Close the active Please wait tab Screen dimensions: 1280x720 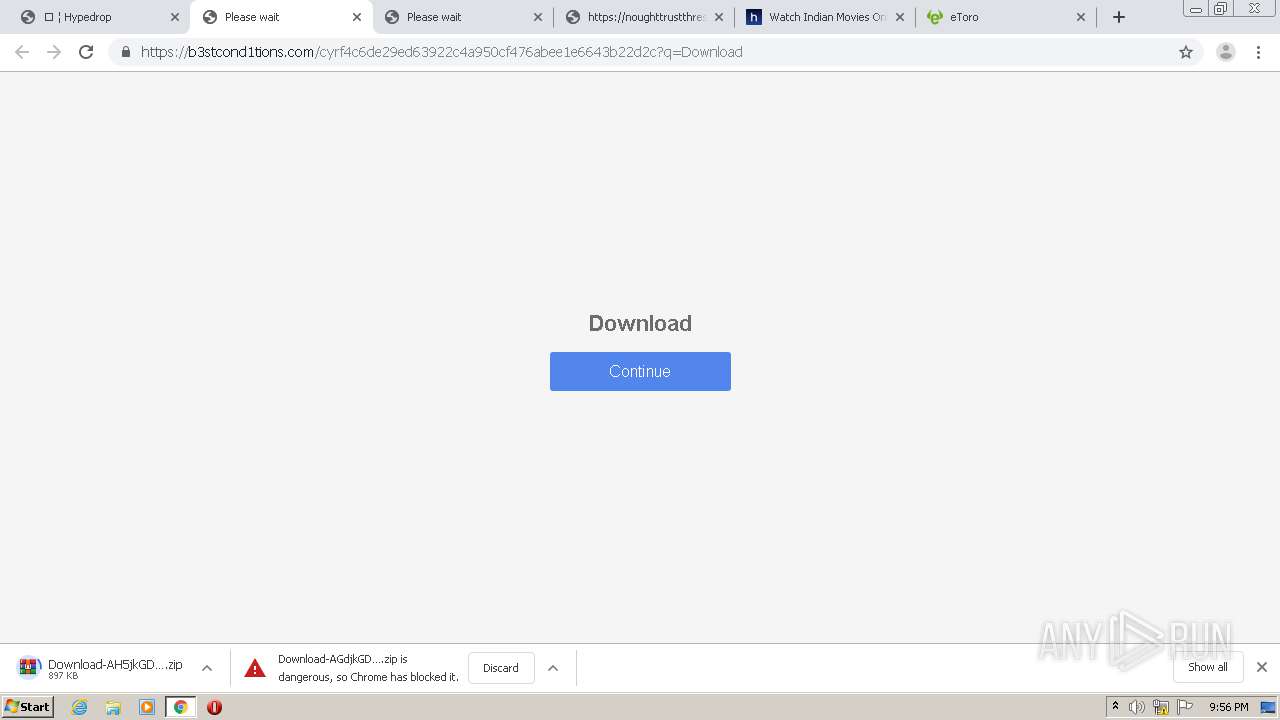(x=356, y=17)
